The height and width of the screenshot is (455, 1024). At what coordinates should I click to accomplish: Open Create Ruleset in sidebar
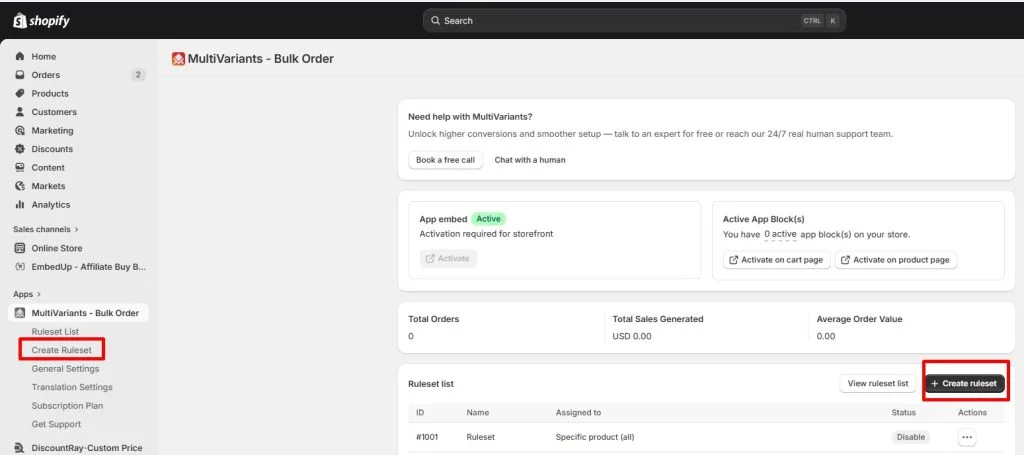click(61, 351)
